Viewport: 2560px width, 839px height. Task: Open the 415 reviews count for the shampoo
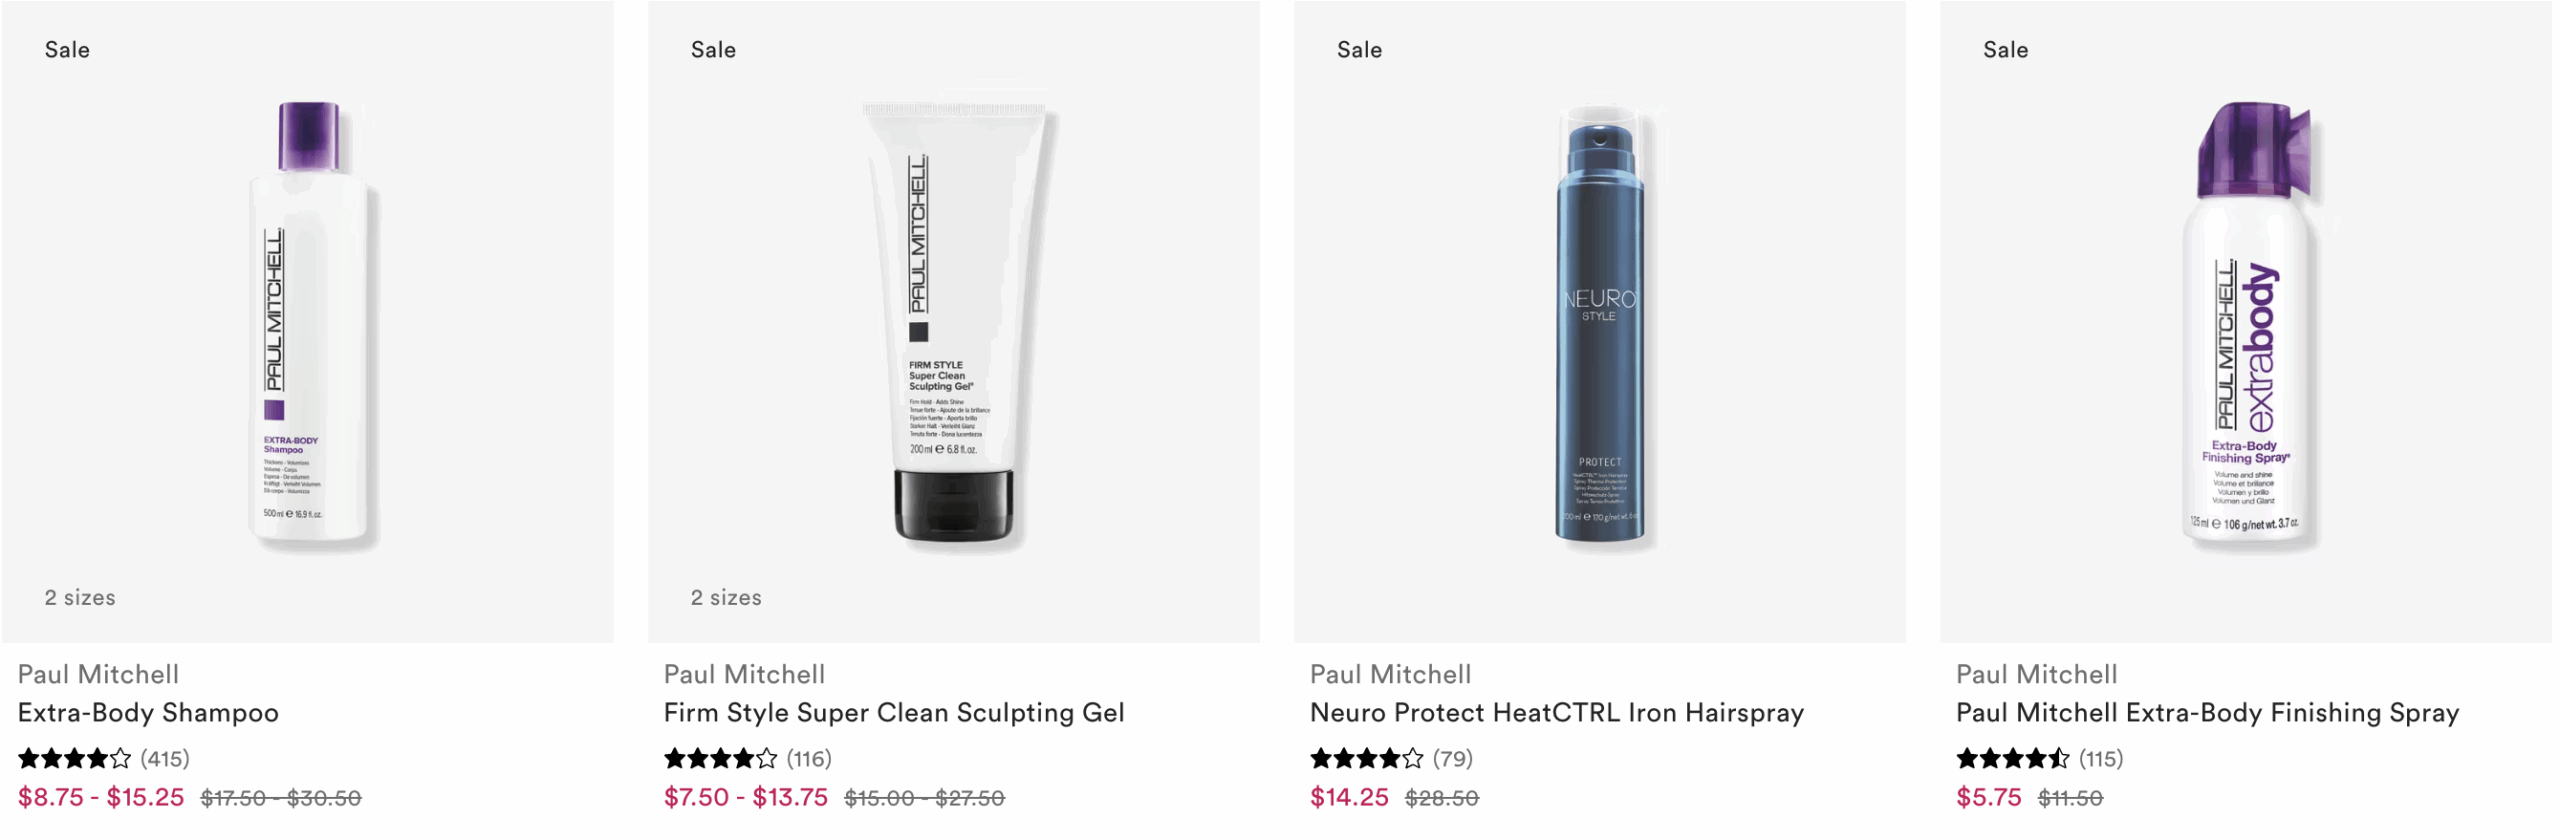click(165, 759)
